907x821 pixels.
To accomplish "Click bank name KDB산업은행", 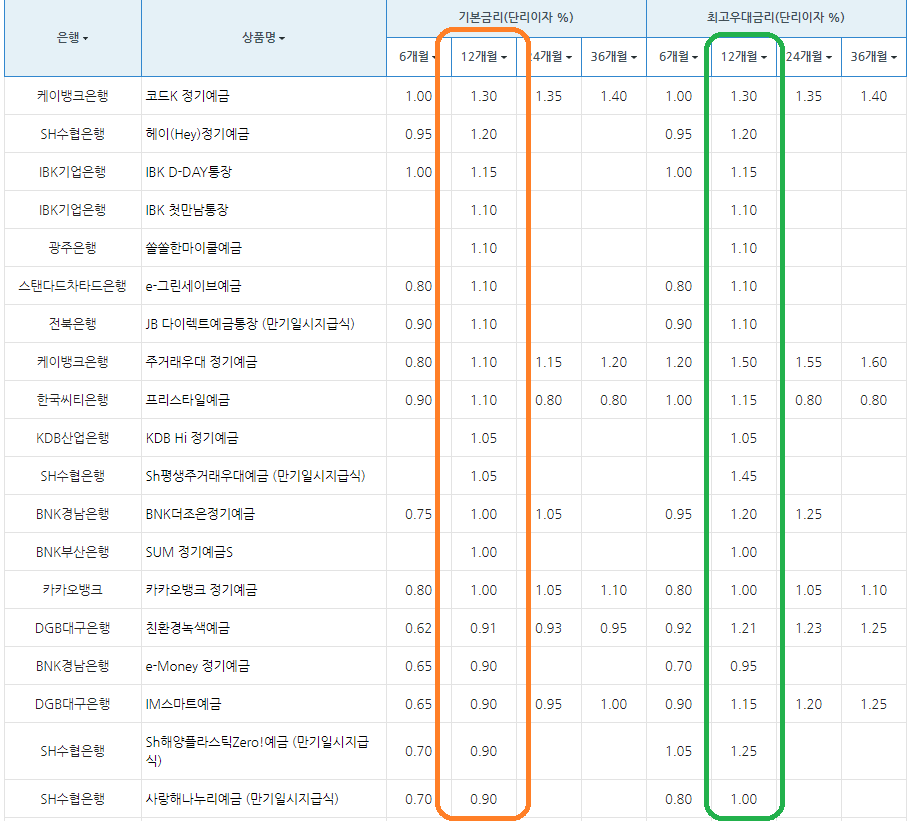I will pyautogui.click(x=72, y=438).
